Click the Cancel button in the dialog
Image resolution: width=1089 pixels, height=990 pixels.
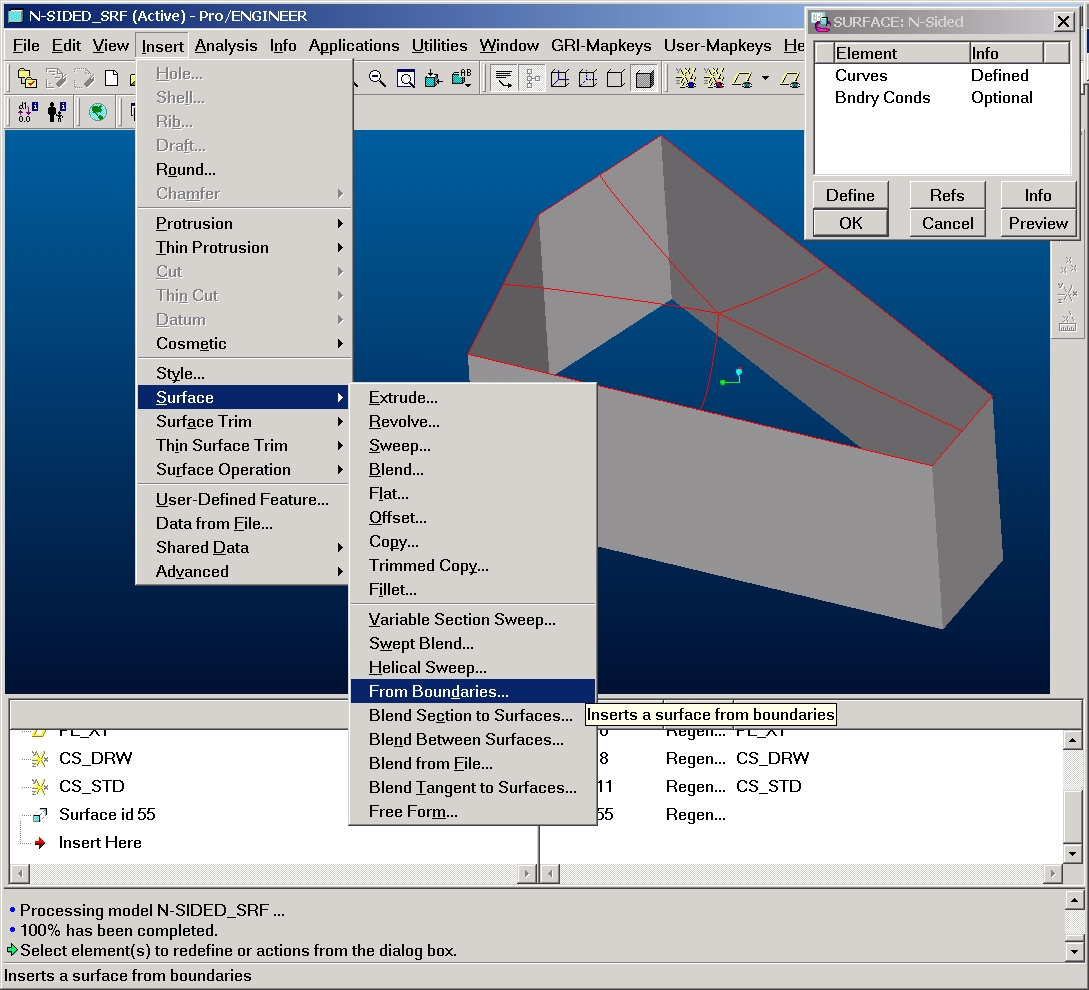(947, 223)
